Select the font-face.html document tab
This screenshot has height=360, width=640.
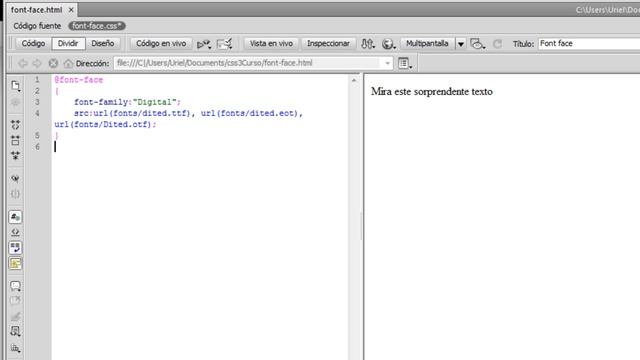[37, 9]
